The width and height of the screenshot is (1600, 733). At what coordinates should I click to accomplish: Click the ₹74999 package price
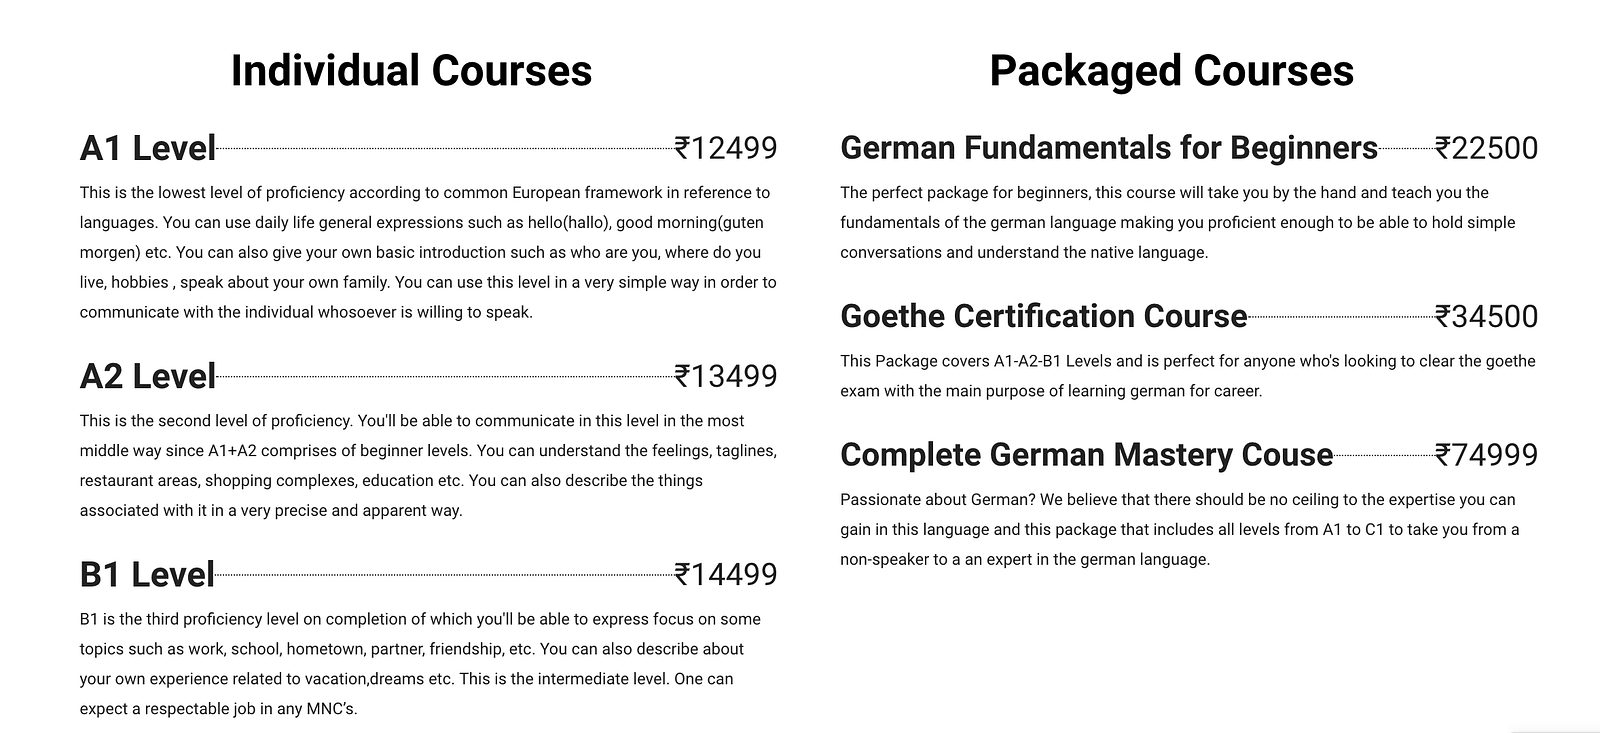tap(1486, 455)
